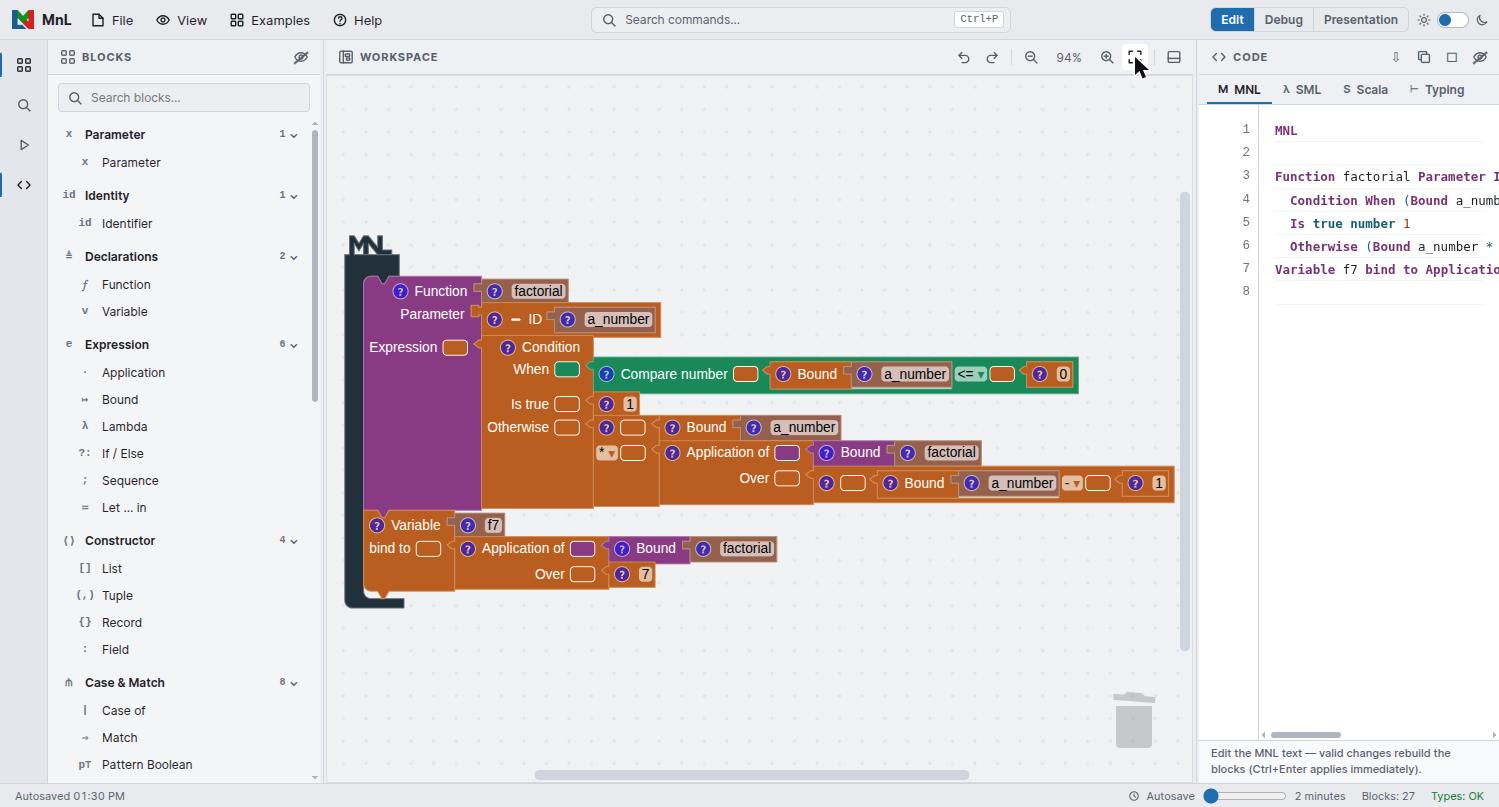Open help for the Compare number block
Screen dimensions: 1499x807
pyautogui.click(x=606, y=374)
